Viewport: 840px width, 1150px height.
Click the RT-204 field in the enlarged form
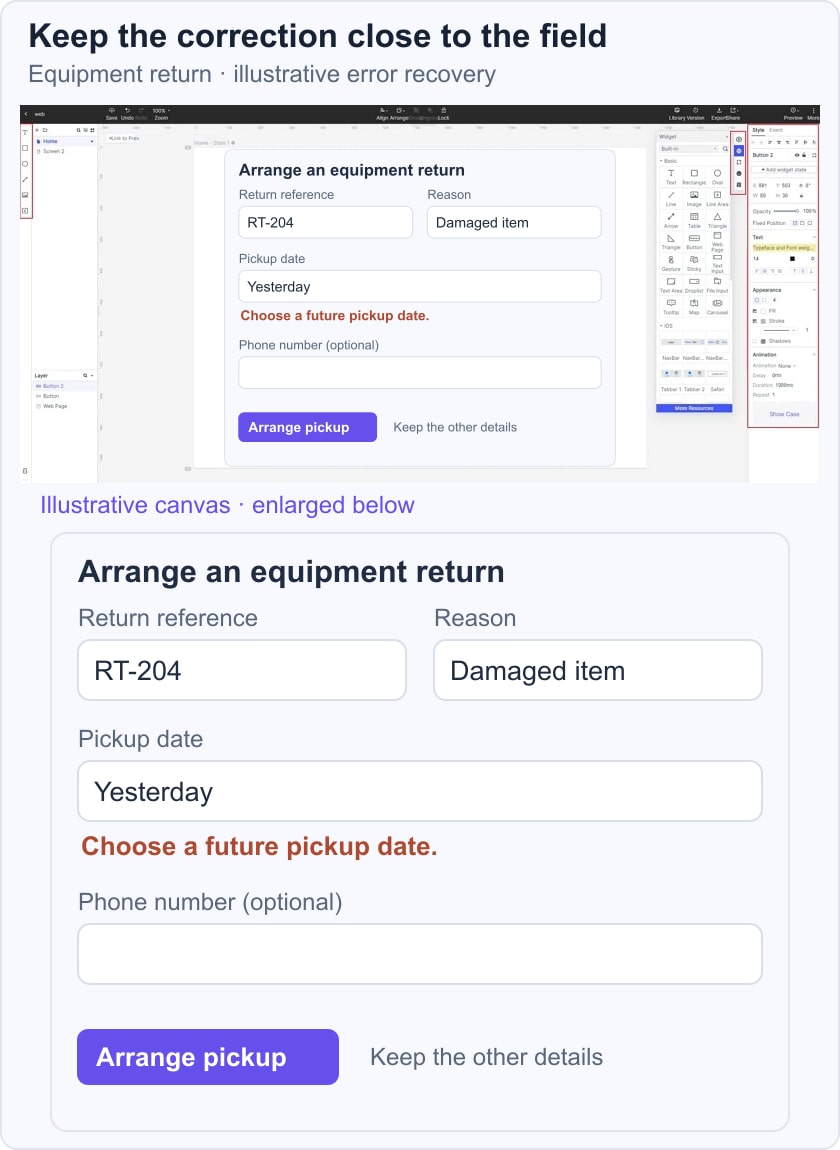click(x=242, y=670)
